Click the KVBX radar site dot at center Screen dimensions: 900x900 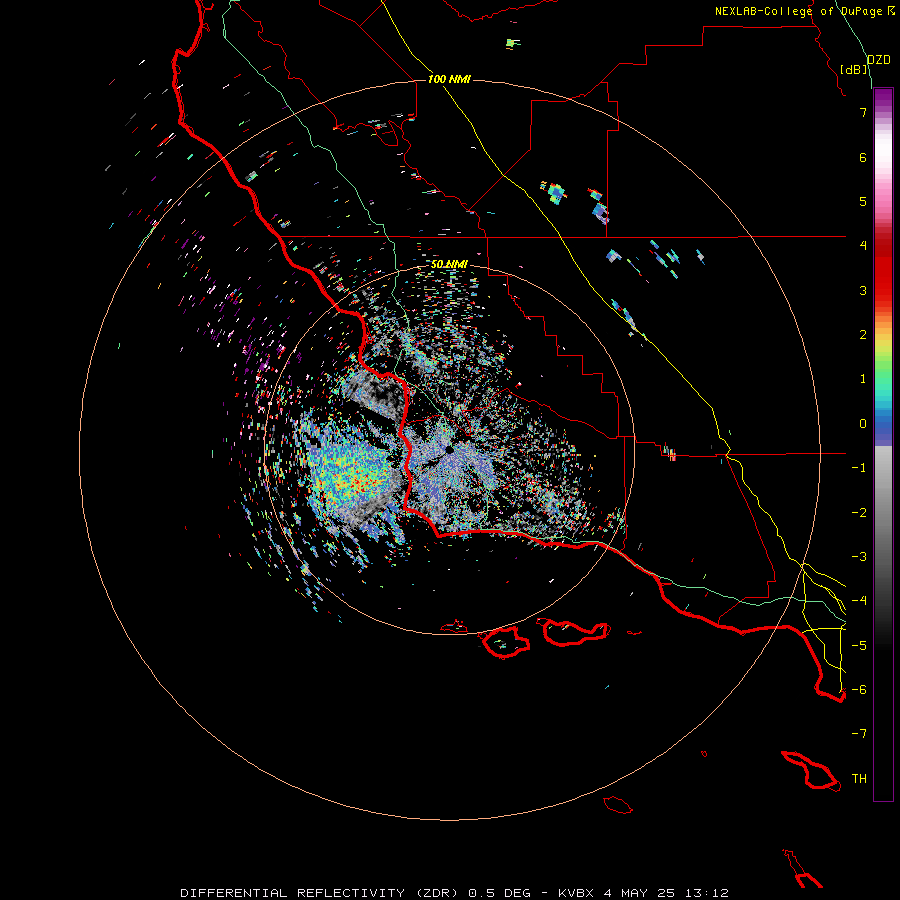(449, 450)
